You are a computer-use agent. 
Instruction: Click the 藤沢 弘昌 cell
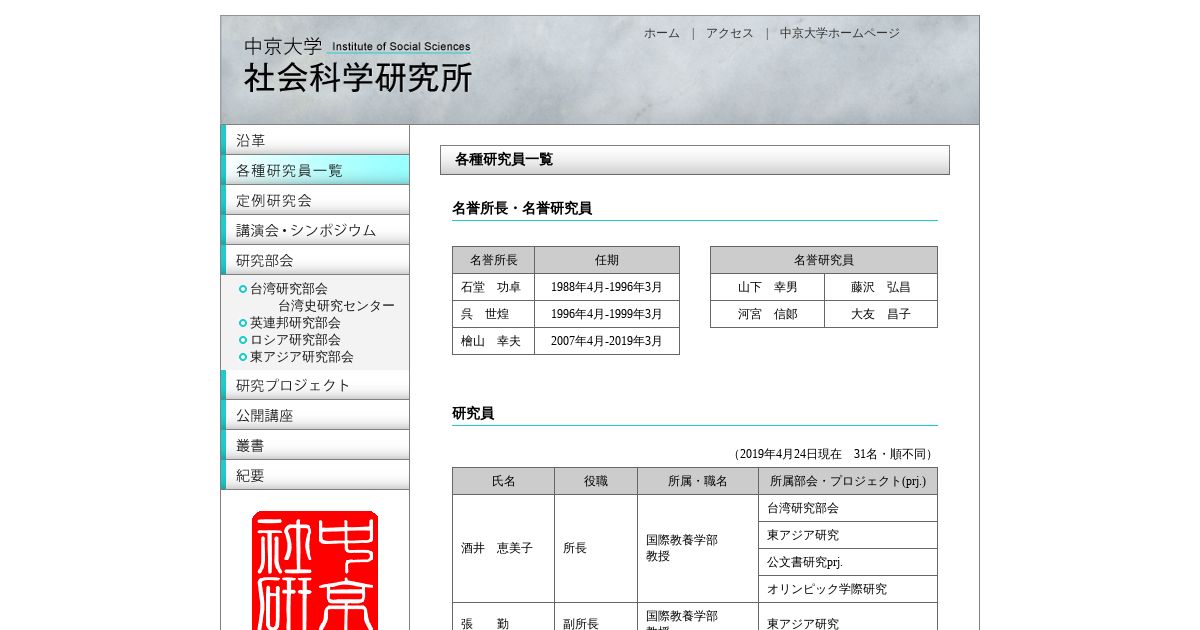881,287
